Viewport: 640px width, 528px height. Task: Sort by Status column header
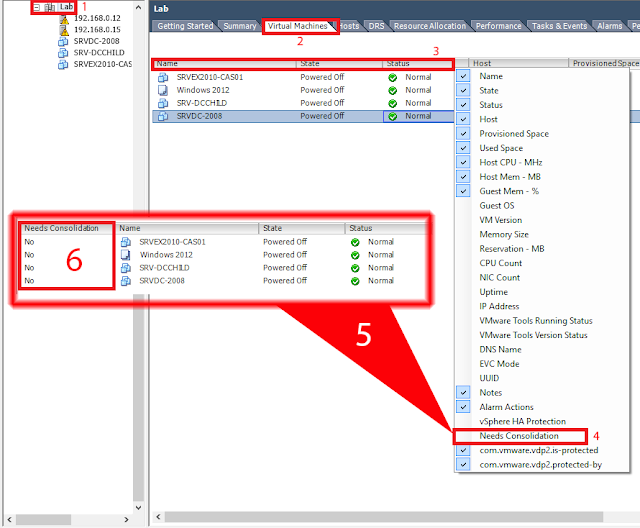coord(418,63)
